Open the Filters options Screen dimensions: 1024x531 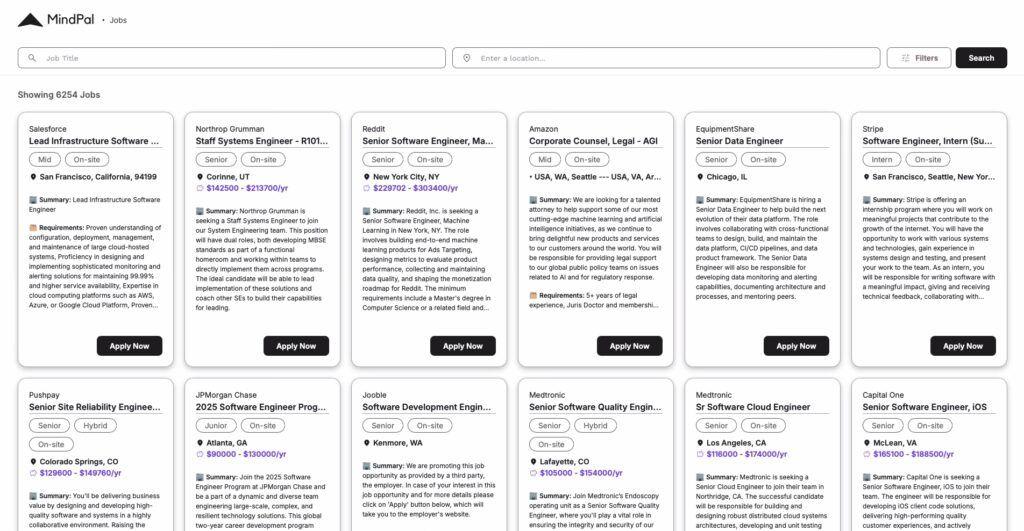coord(919,58)
